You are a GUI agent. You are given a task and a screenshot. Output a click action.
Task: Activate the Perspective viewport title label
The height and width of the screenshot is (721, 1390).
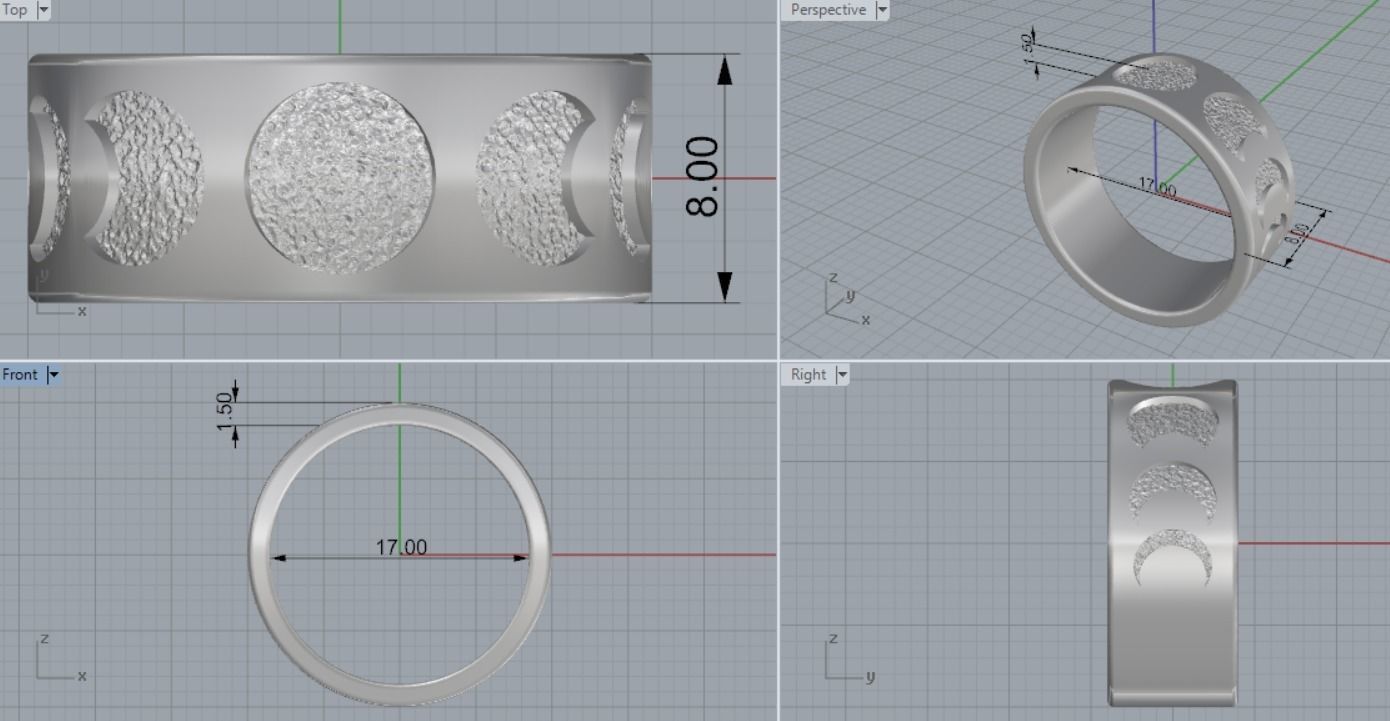point(828,10)
